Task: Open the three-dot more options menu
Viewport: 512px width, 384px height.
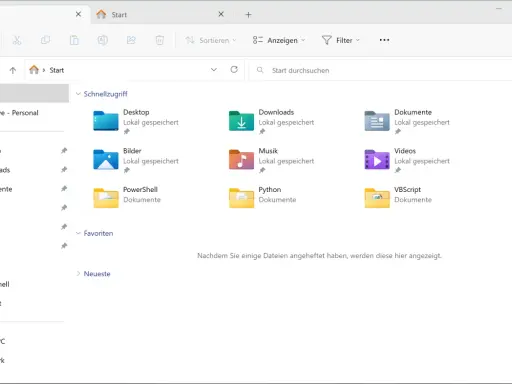Action: pyautogui.click(x=384, y=40)
